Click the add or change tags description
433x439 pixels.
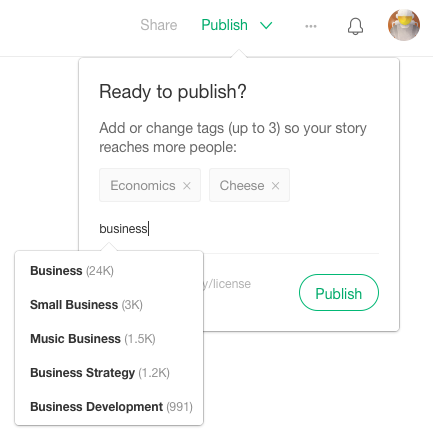click(x=233, y=137)
